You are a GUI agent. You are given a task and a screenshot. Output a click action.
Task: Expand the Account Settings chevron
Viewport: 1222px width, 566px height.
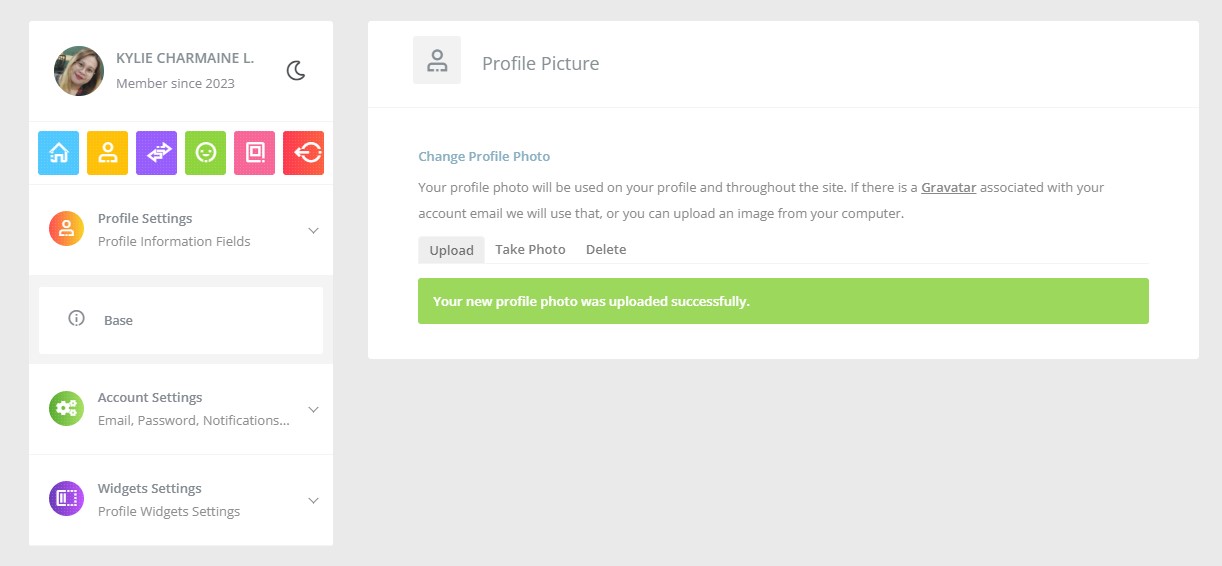313,409
